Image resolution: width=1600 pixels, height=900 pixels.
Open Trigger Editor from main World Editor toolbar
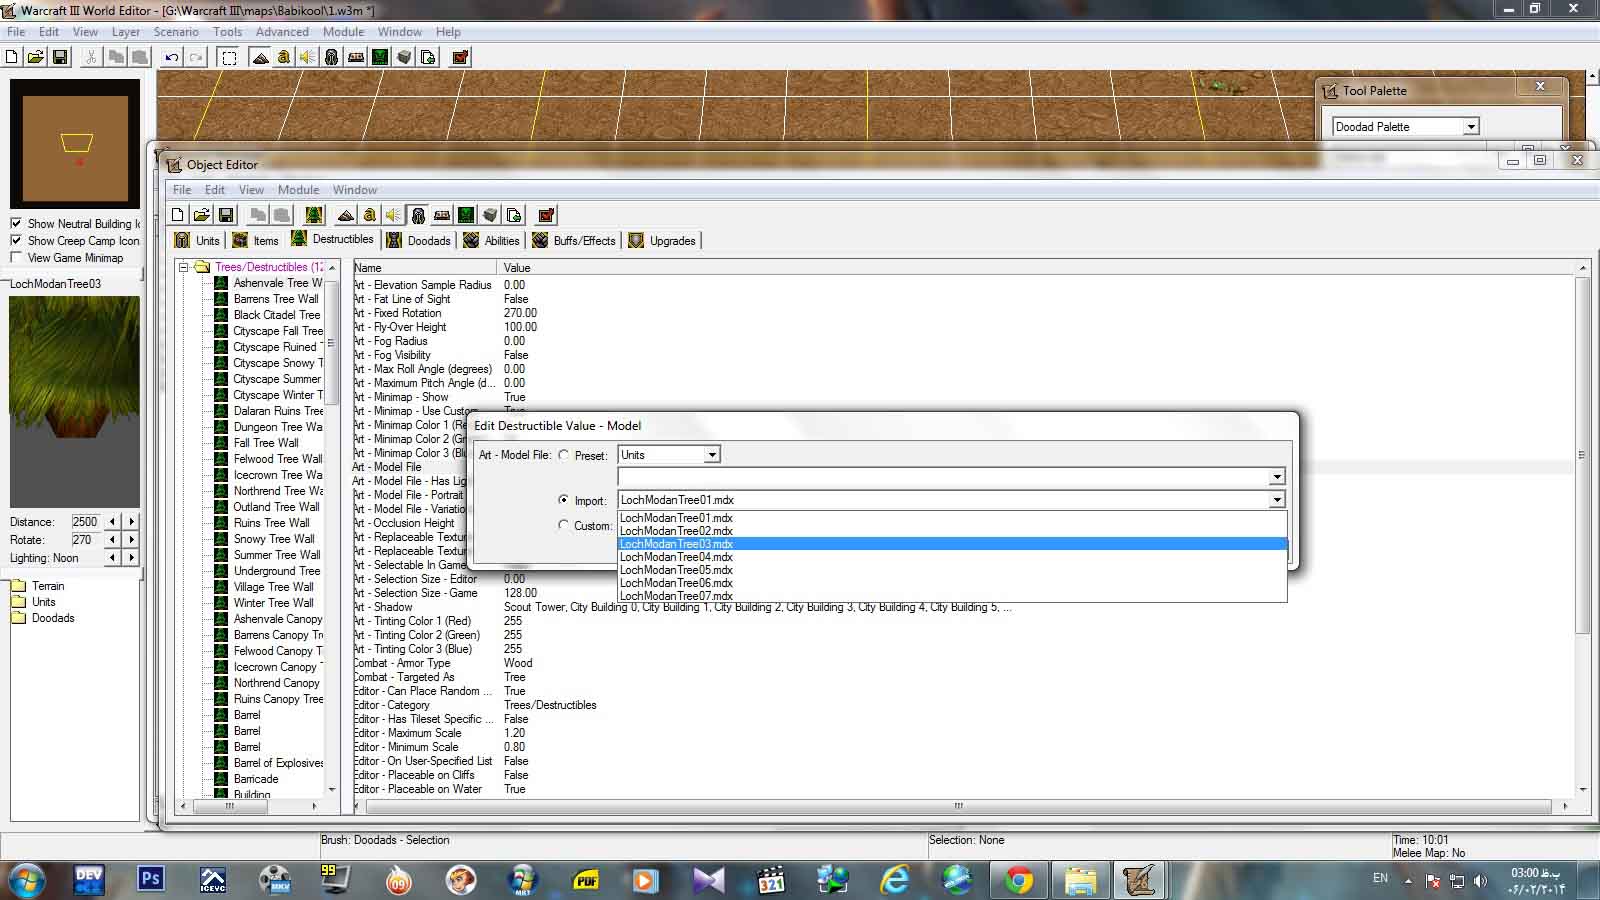click(x=284, y=57)
